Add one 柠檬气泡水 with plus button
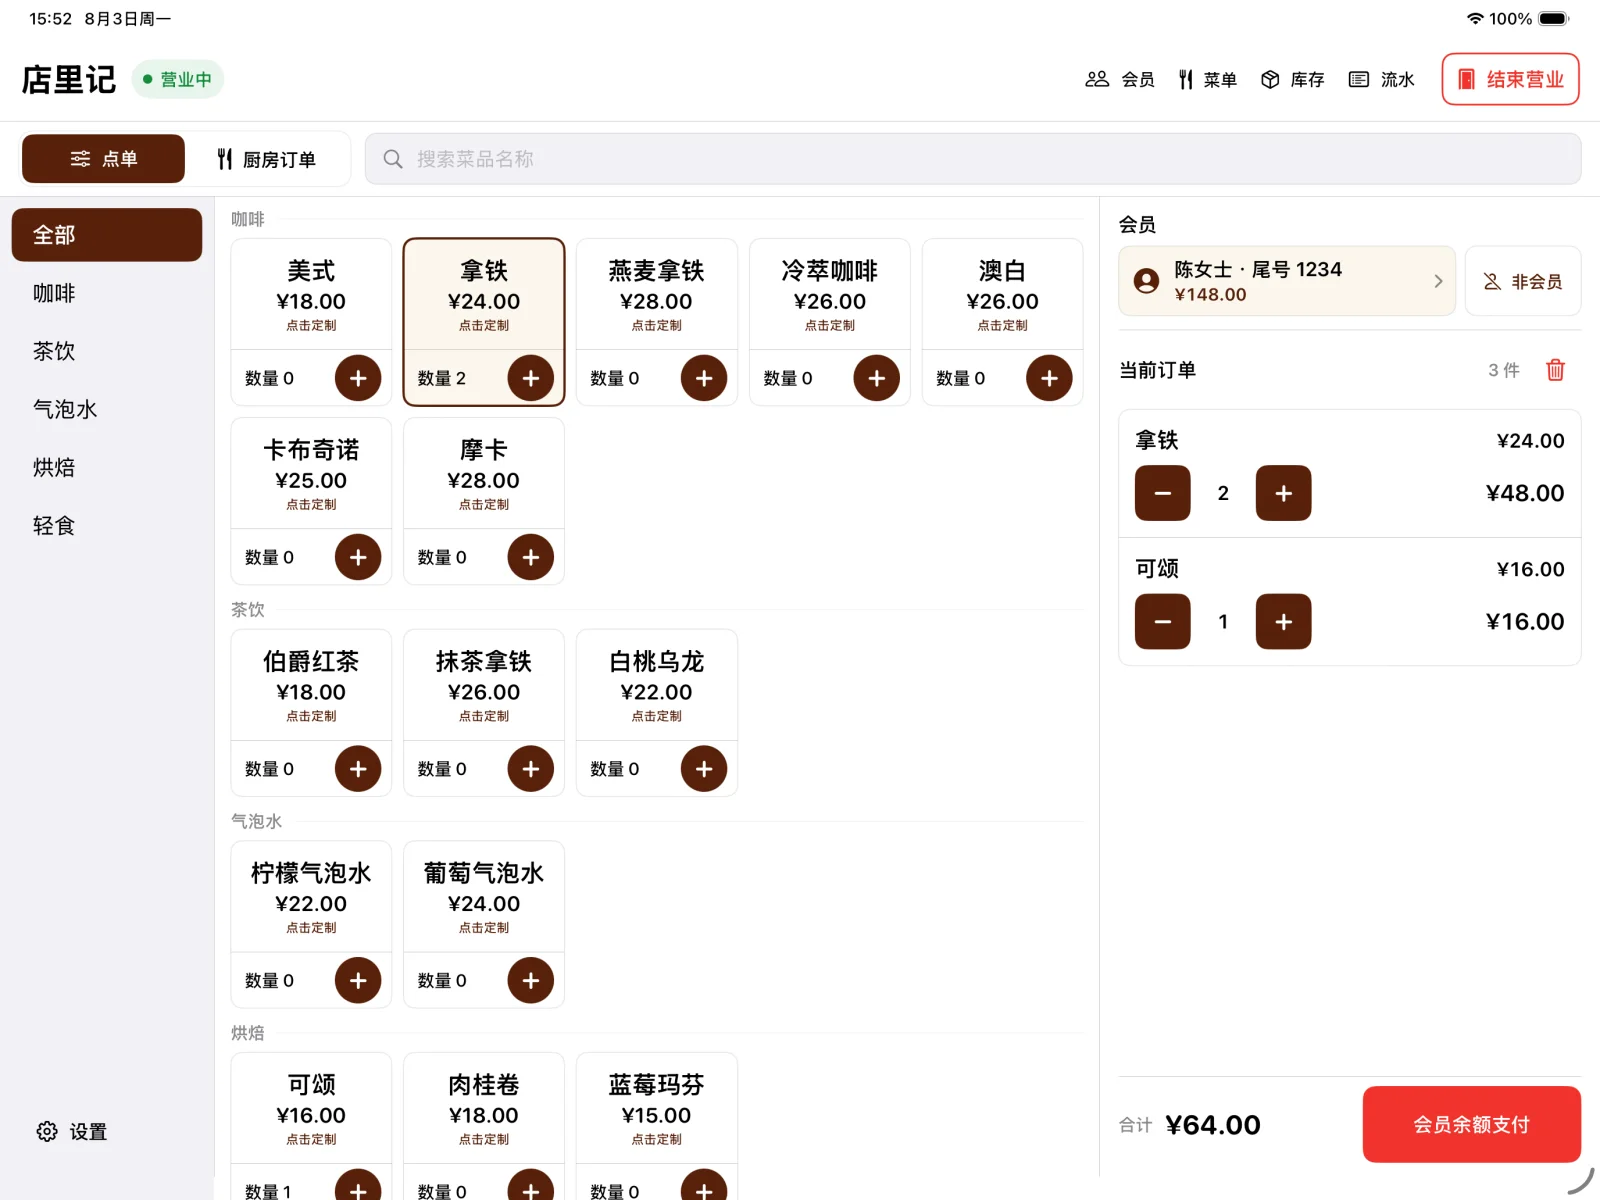 click(x=358, y=981)
